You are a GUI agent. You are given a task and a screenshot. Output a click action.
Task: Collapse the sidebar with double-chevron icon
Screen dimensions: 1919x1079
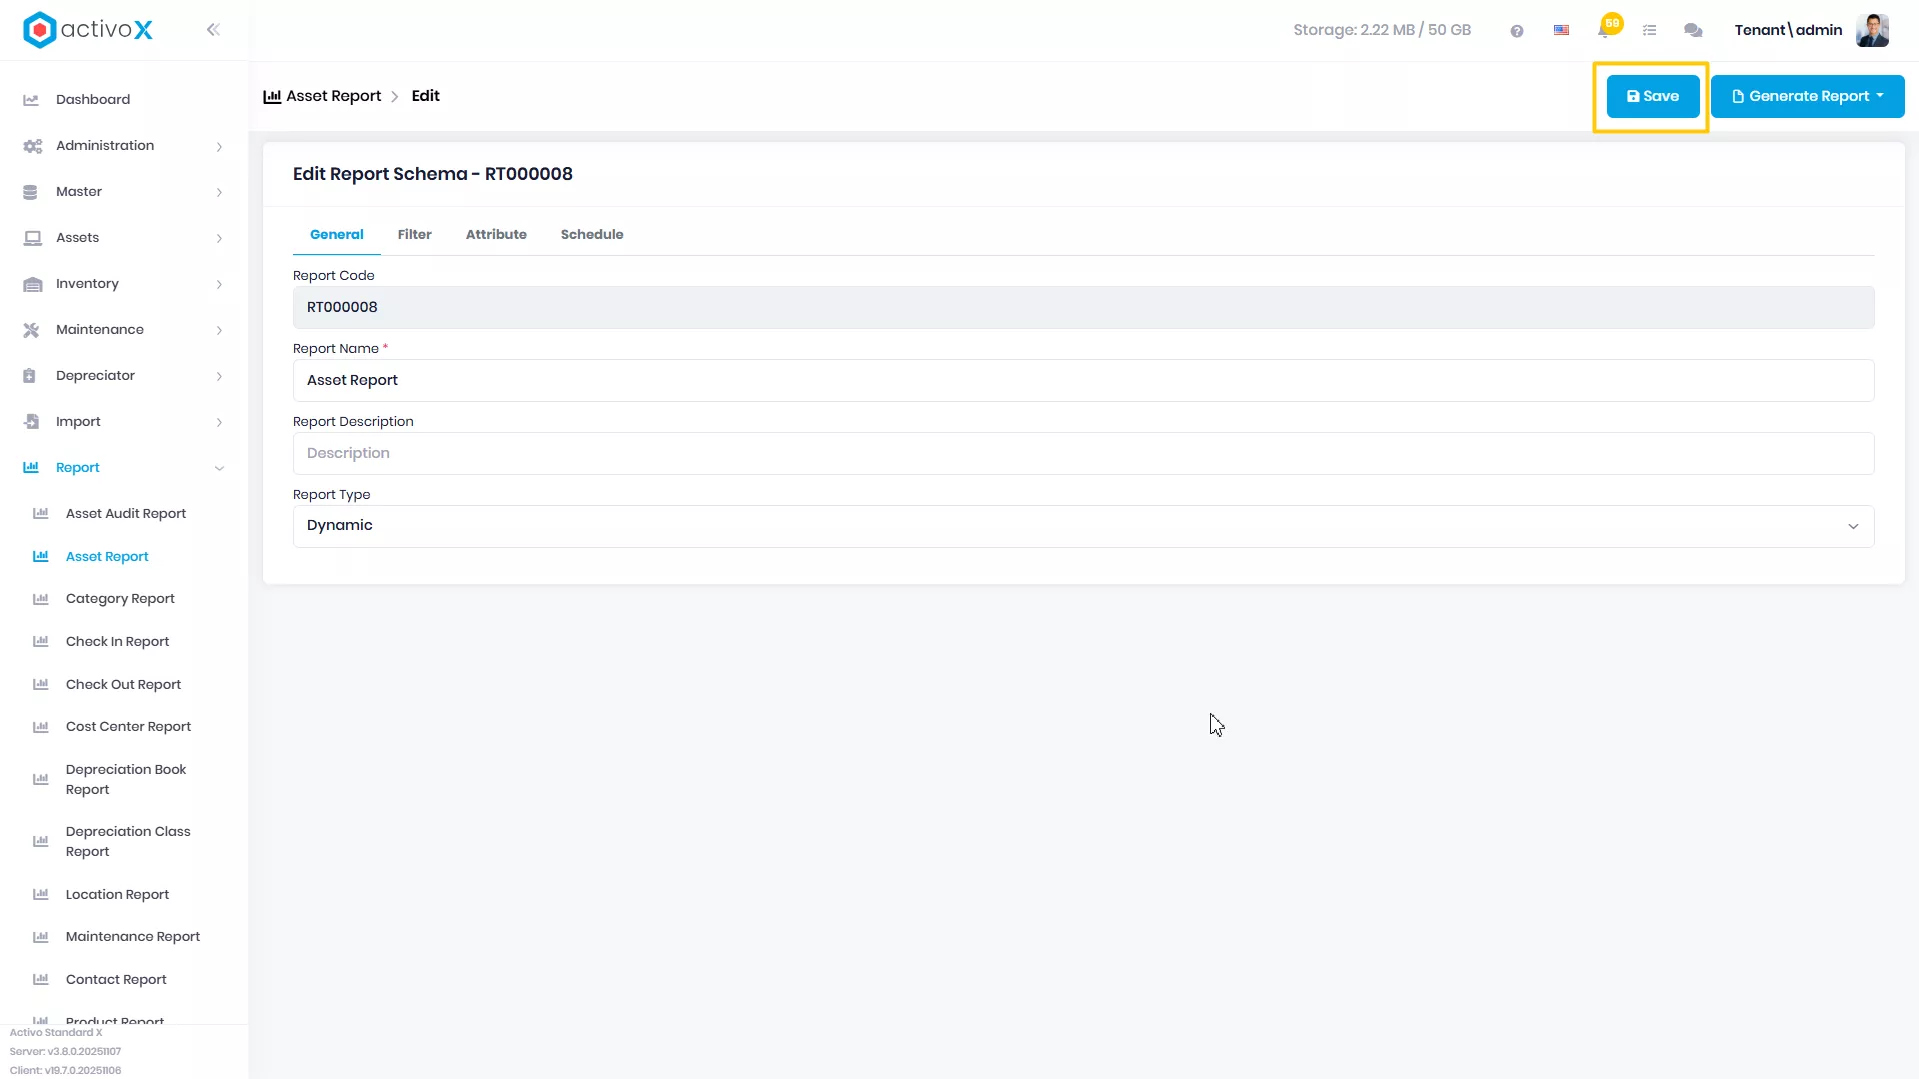point(213,30)
